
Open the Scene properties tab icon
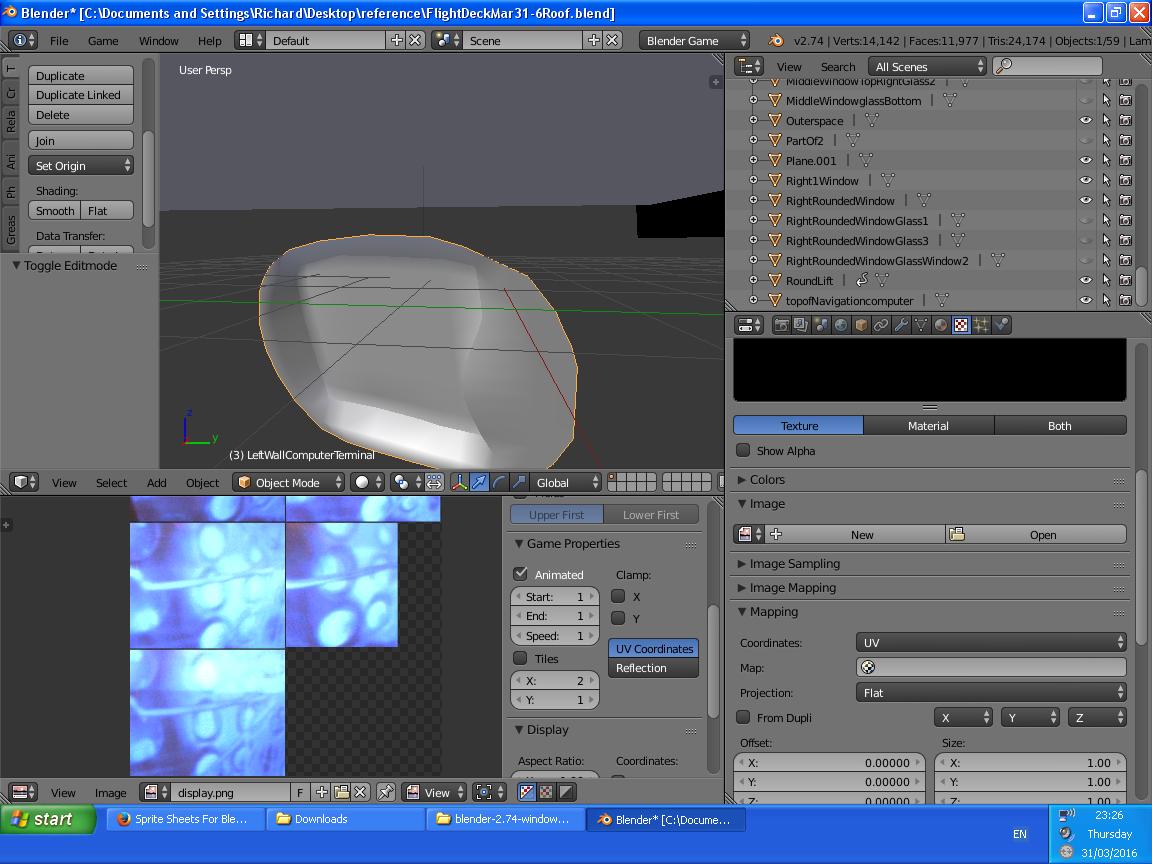pyautogui.click(x=821, y=325)
